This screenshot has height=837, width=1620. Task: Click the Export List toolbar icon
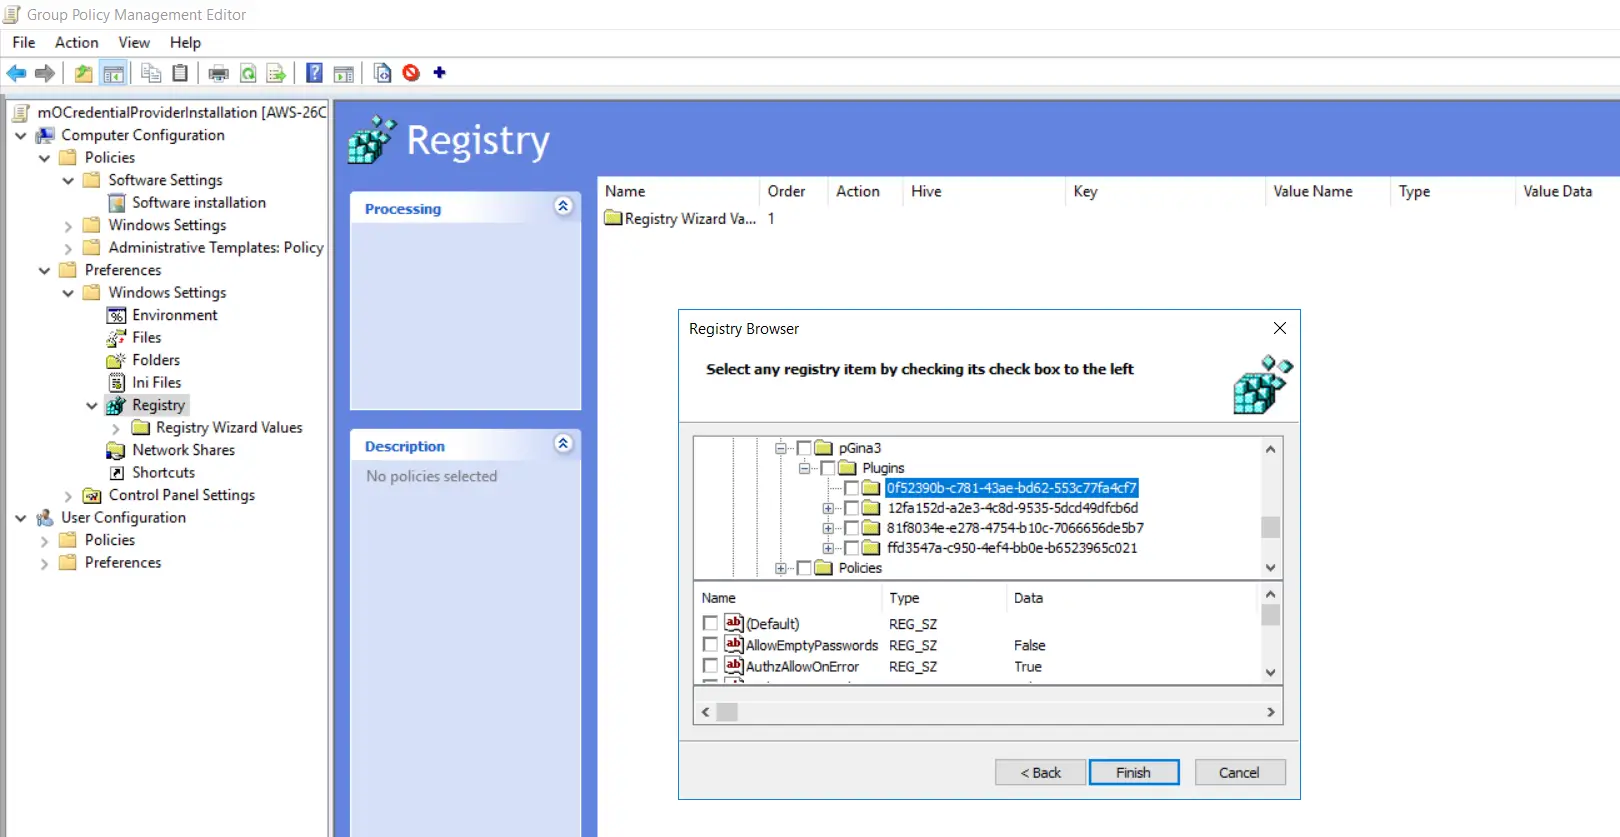pyautogui.click(x=276, y=73)
